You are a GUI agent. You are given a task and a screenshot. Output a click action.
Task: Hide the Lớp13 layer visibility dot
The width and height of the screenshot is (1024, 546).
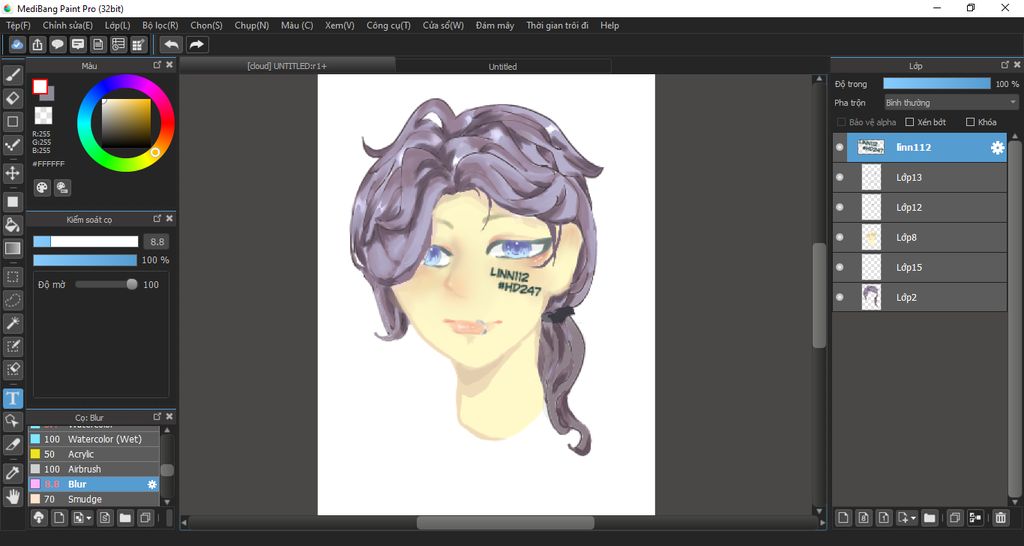click(840, 177)
